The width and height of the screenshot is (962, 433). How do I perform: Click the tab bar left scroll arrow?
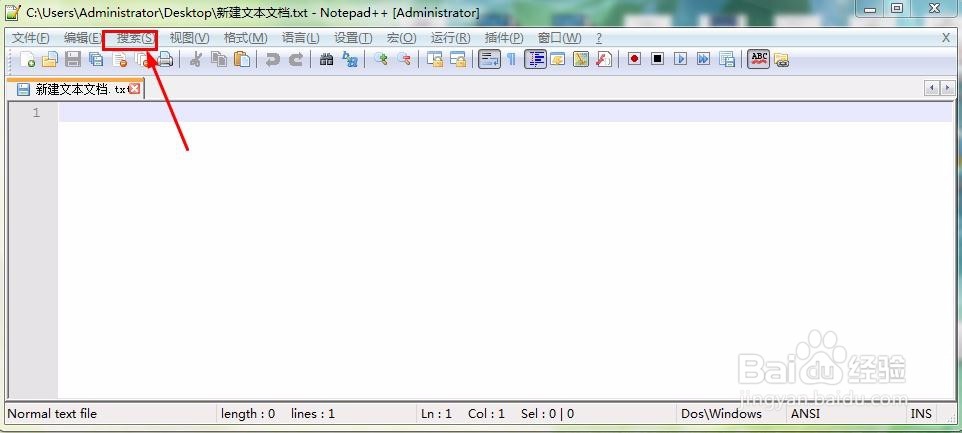tap(932, 88)
